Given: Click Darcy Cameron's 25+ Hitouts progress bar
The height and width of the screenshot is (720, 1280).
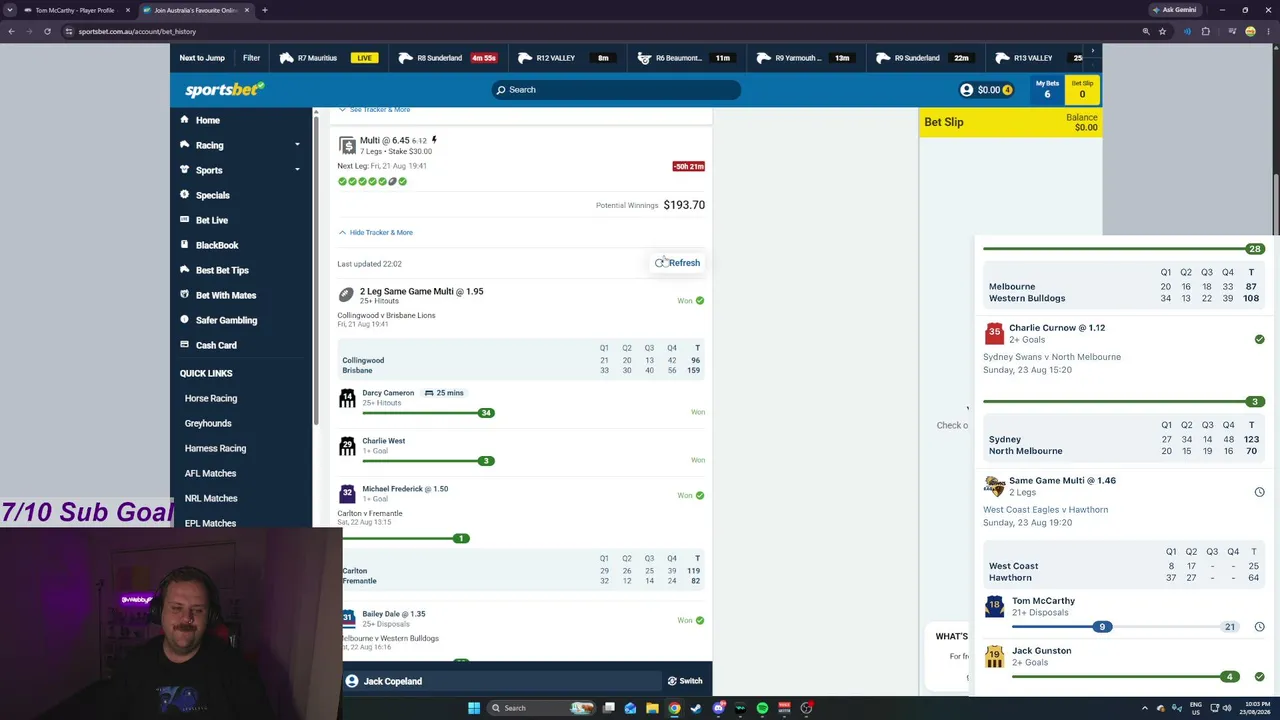Looking at the screenshot, I should (428, 412).
